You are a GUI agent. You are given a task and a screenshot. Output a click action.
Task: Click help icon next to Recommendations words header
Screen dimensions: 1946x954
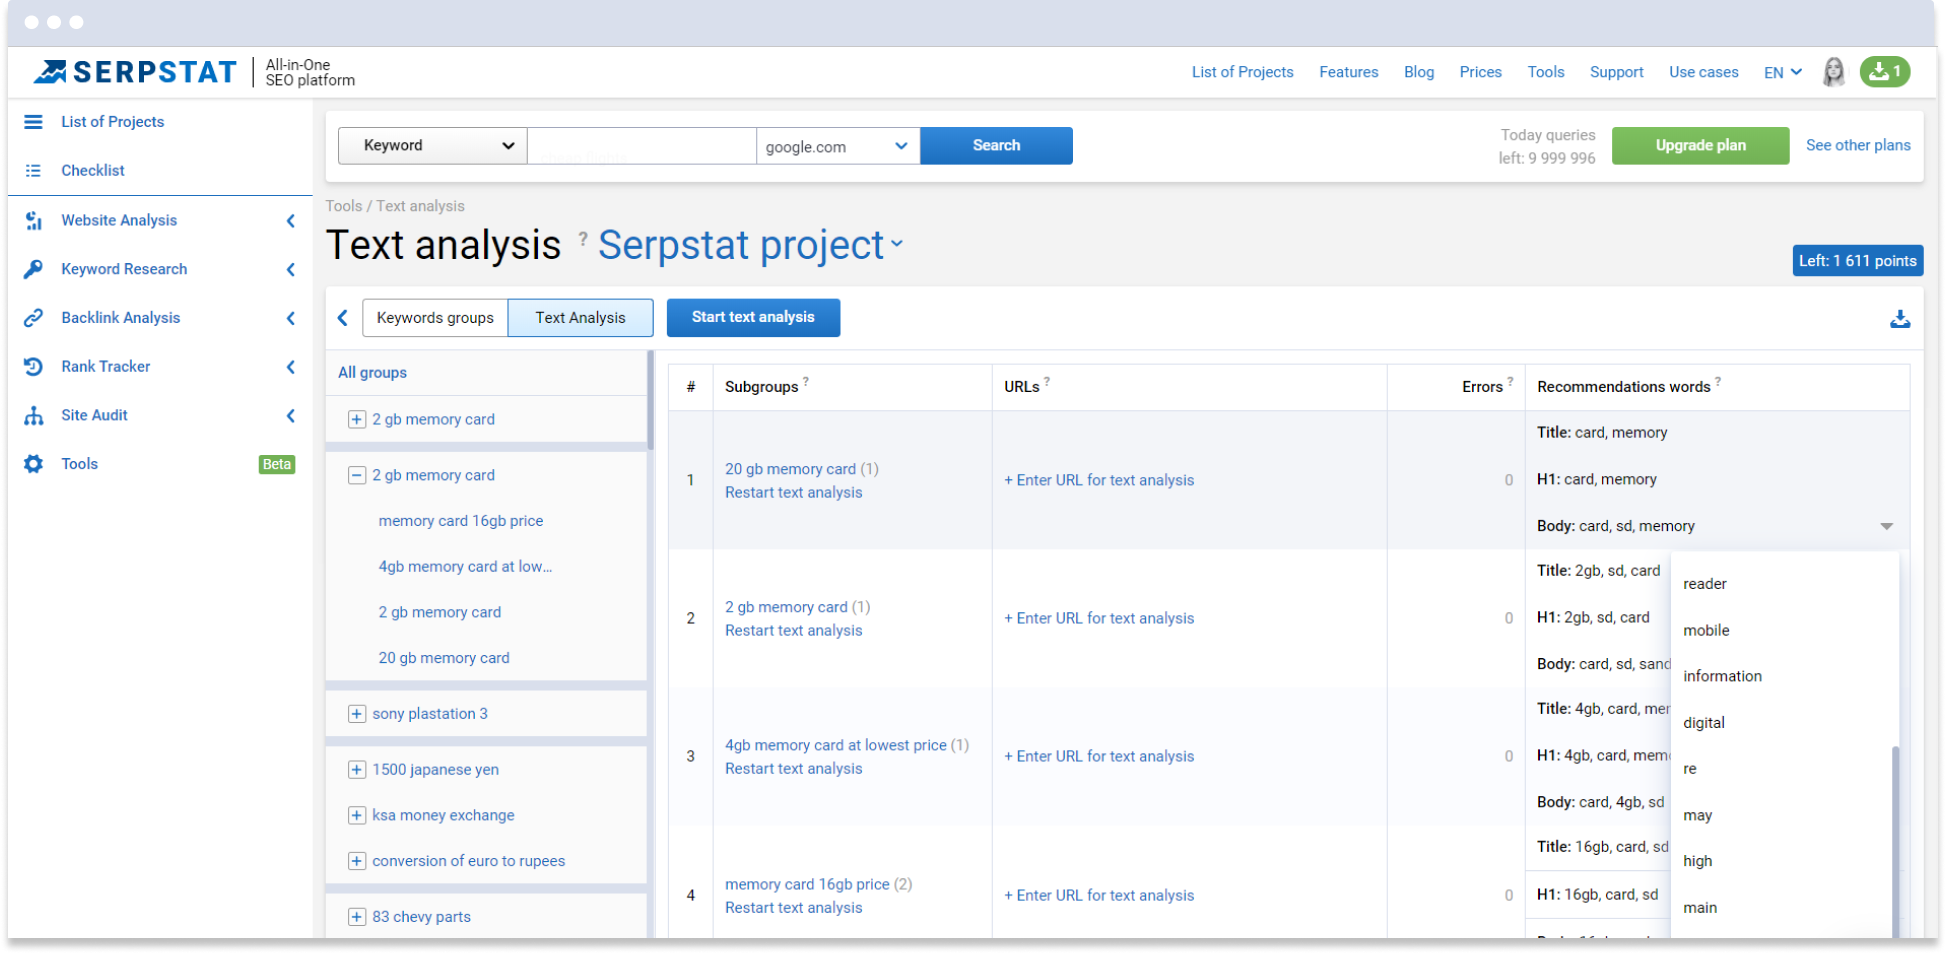pyautogui.click(x=1718, y=381)
